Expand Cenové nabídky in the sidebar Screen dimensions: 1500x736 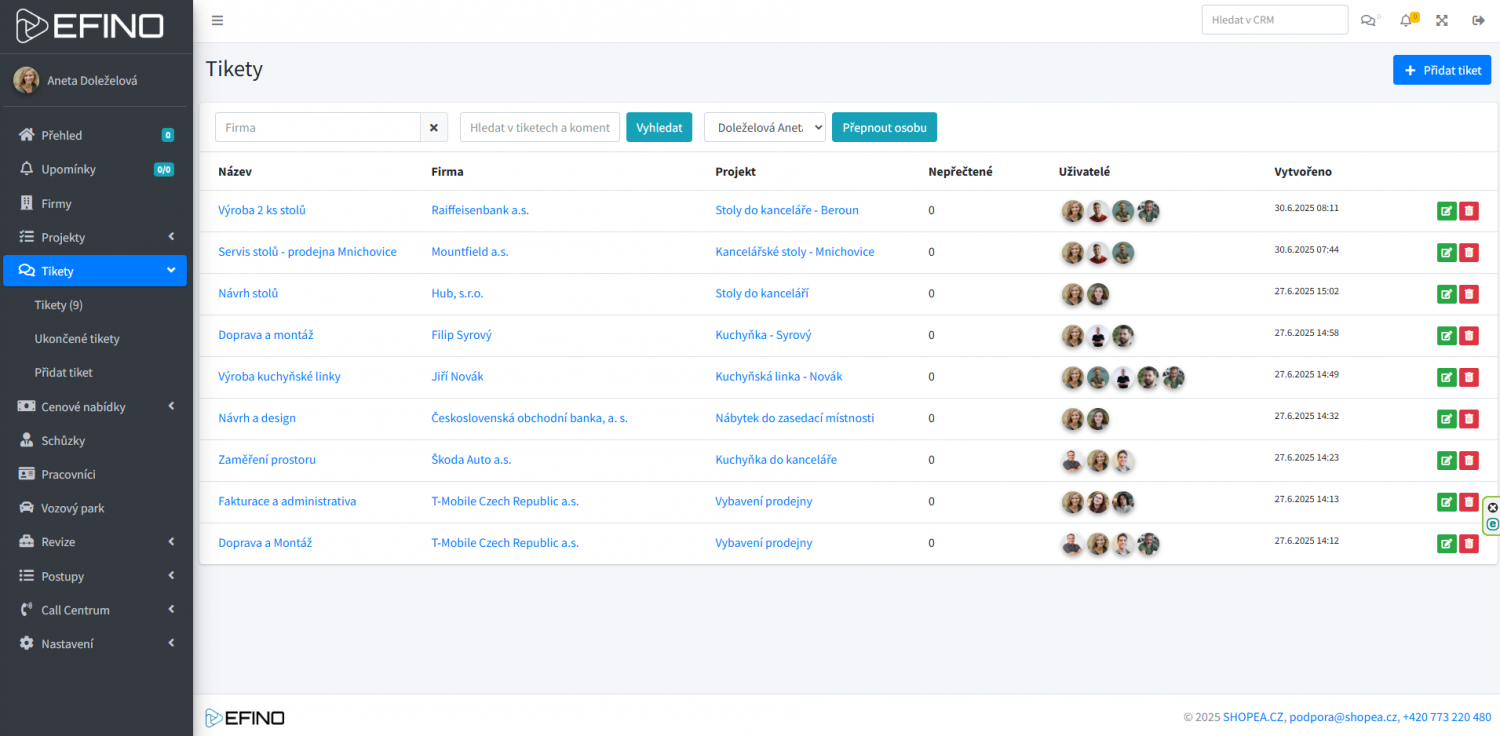pos(95,407)
